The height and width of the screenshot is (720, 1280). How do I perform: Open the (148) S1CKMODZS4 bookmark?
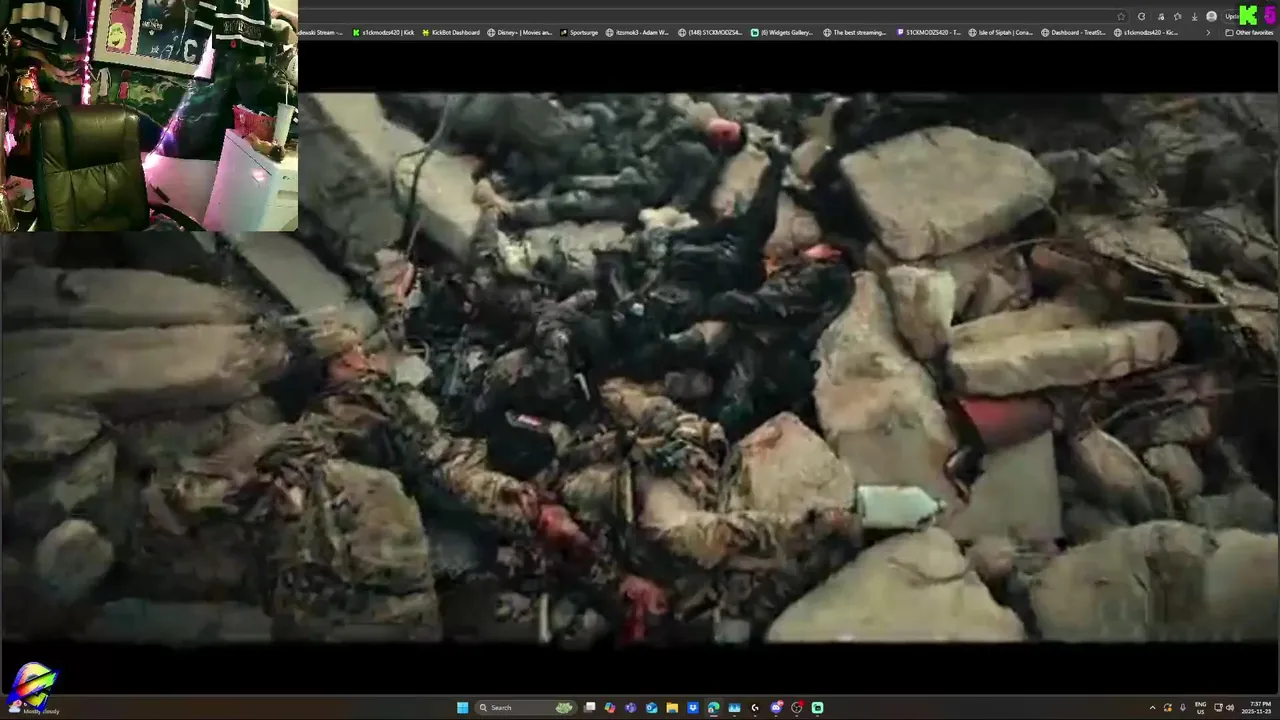pos(709,32)
